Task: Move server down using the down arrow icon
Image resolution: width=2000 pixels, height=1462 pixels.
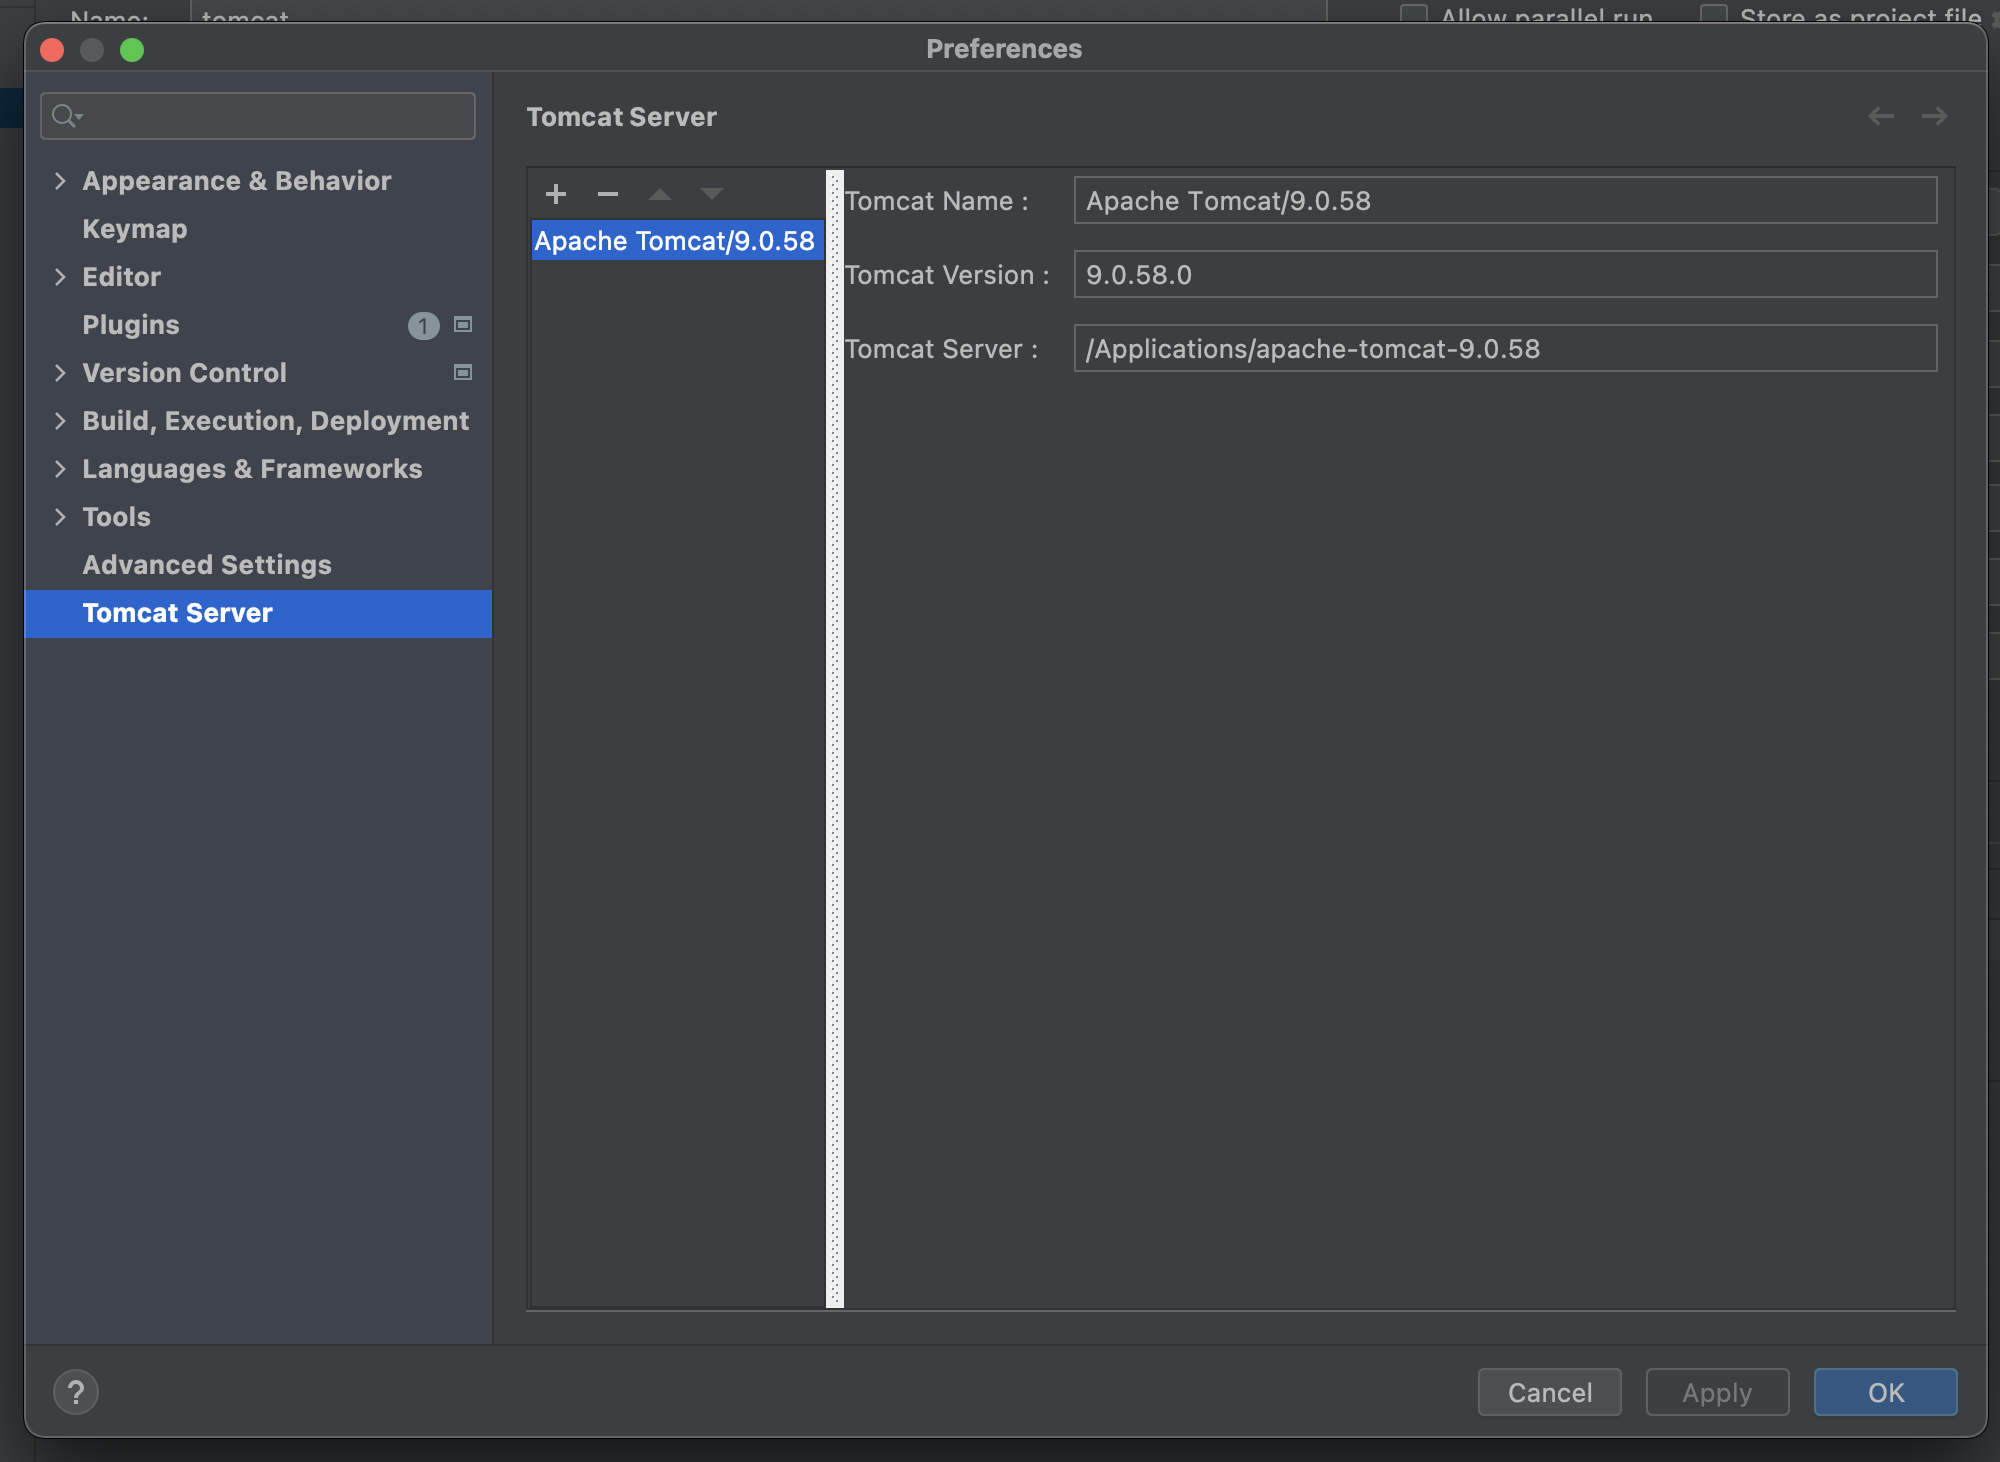Action: click(x=712, y=194)
